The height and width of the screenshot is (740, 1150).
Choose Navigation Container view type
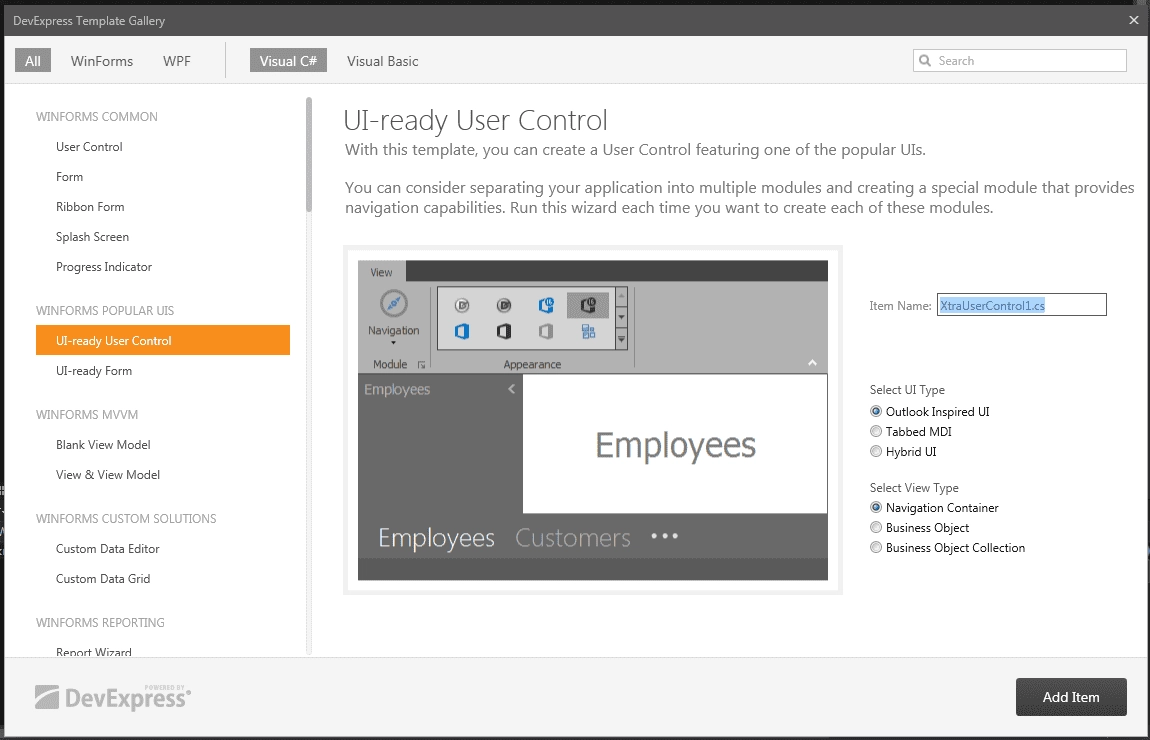876,508
